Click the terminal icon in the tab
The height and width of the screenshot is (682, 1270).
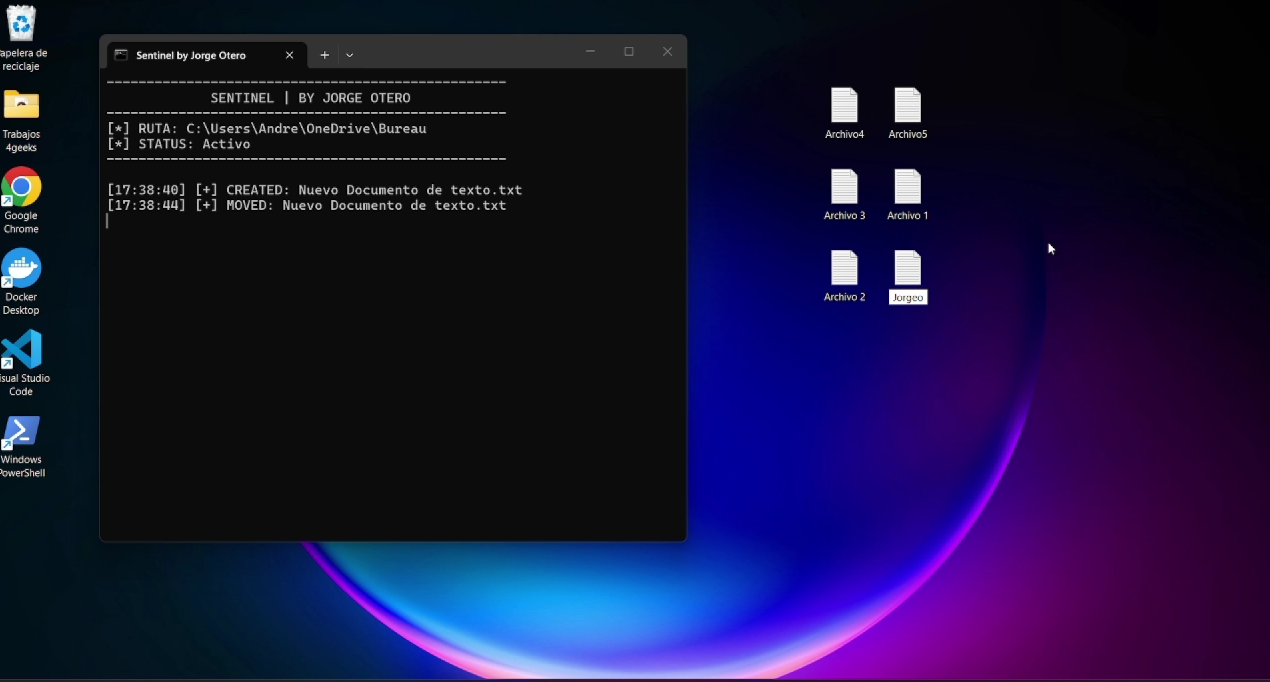point(121,55)
